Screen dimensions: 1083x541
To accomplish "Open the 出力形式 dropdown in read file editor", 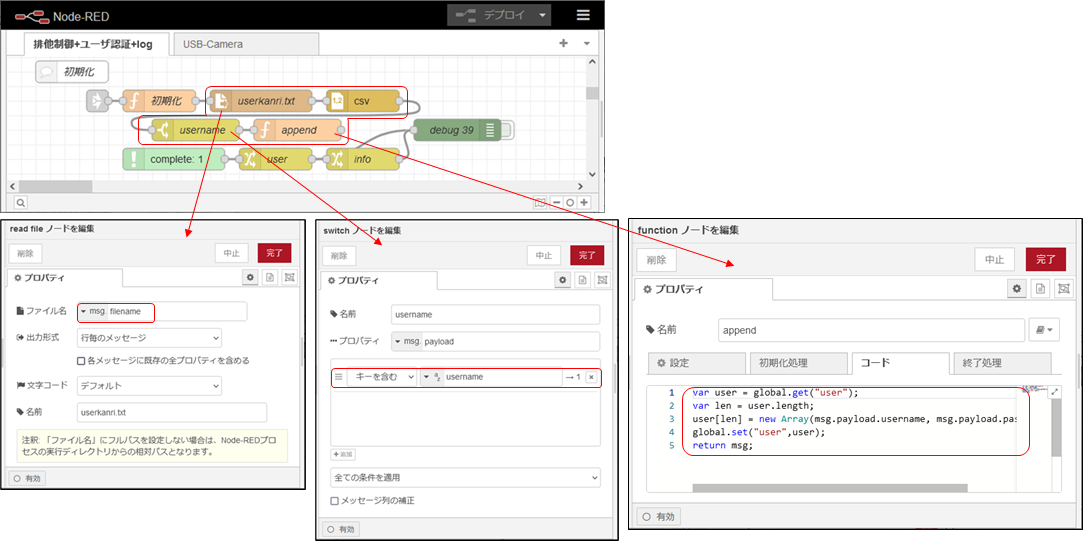I will tap(149, 338).
